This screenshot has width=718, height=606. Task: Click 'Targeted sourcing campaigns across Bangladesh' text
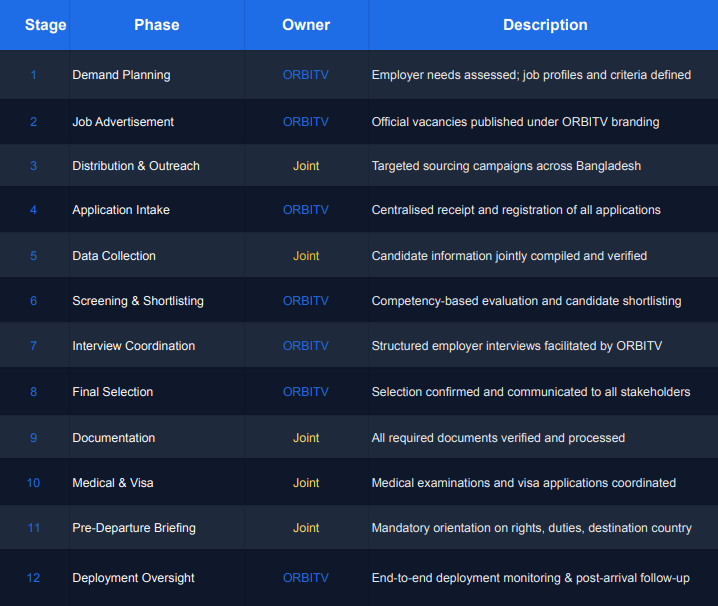pyautogui.click(x=506, y=166)
